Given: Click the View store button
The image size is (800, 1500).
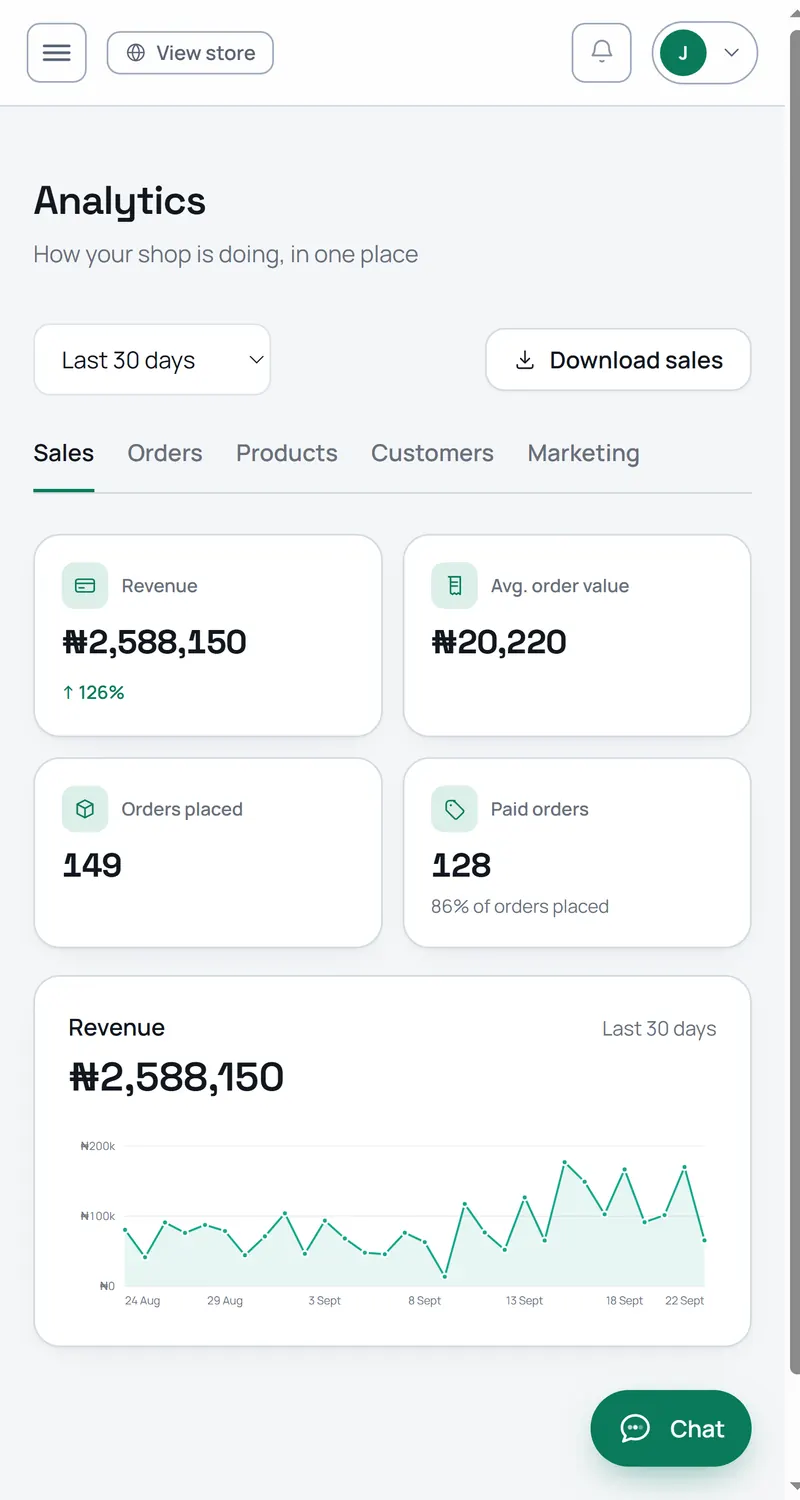Looking at the screenshot, I should (x=190, y=53).
